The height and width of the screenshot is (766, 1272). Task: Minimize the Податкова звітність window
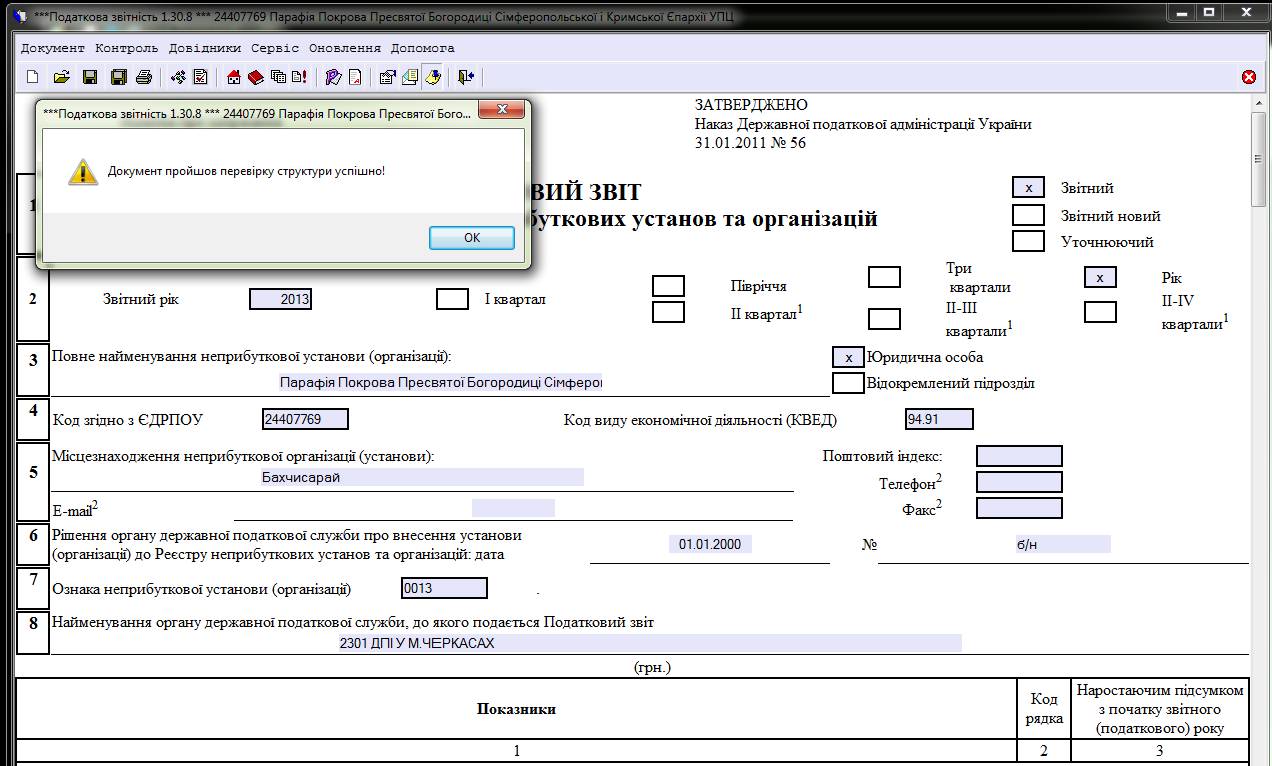coord(1182,12)
